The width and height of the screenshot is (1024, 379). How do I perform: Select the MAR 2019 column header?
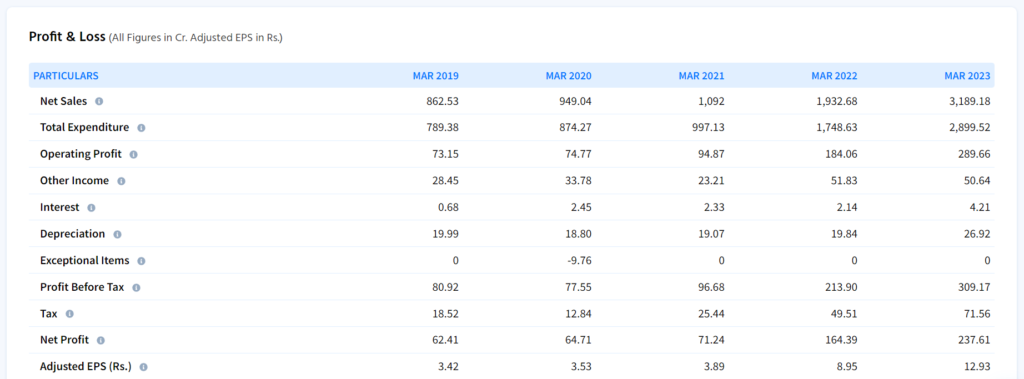click(436, 76)
